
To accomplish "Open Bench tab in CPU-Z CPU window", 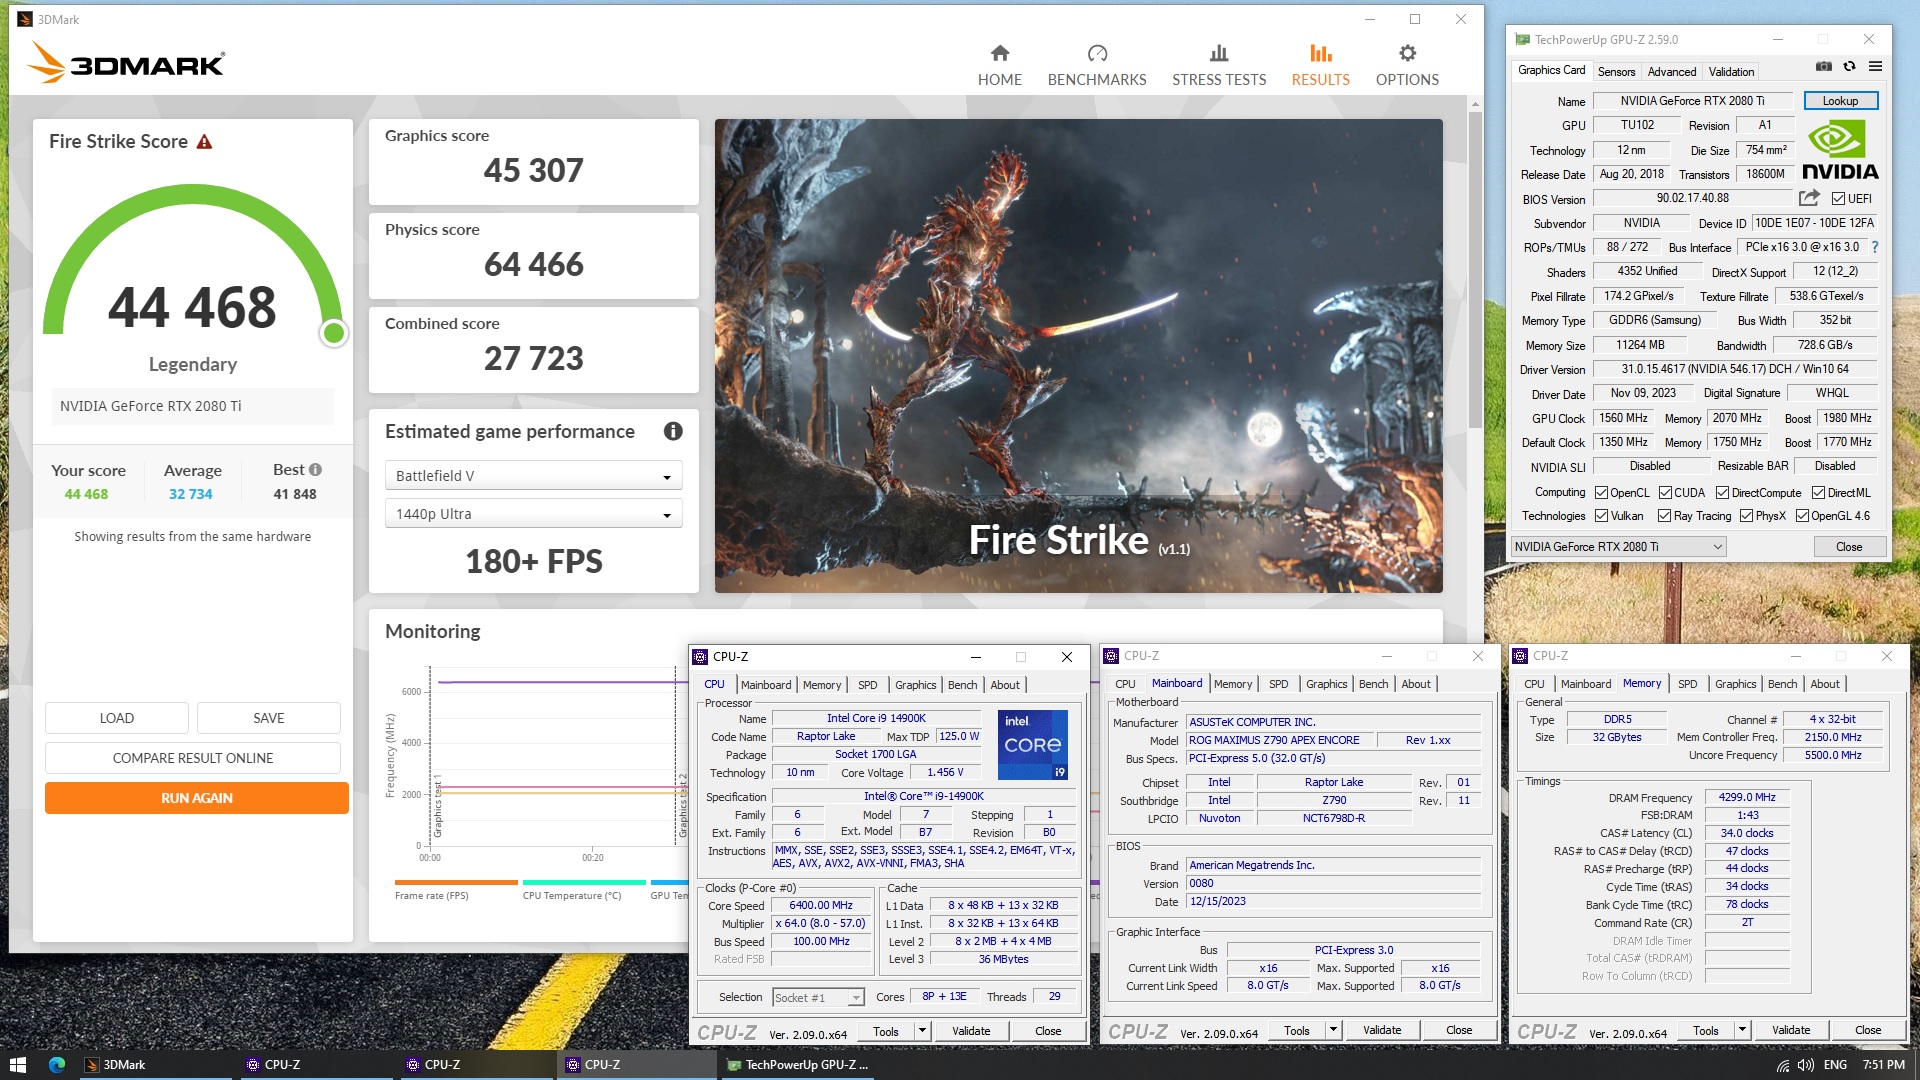I will point(962,685).
